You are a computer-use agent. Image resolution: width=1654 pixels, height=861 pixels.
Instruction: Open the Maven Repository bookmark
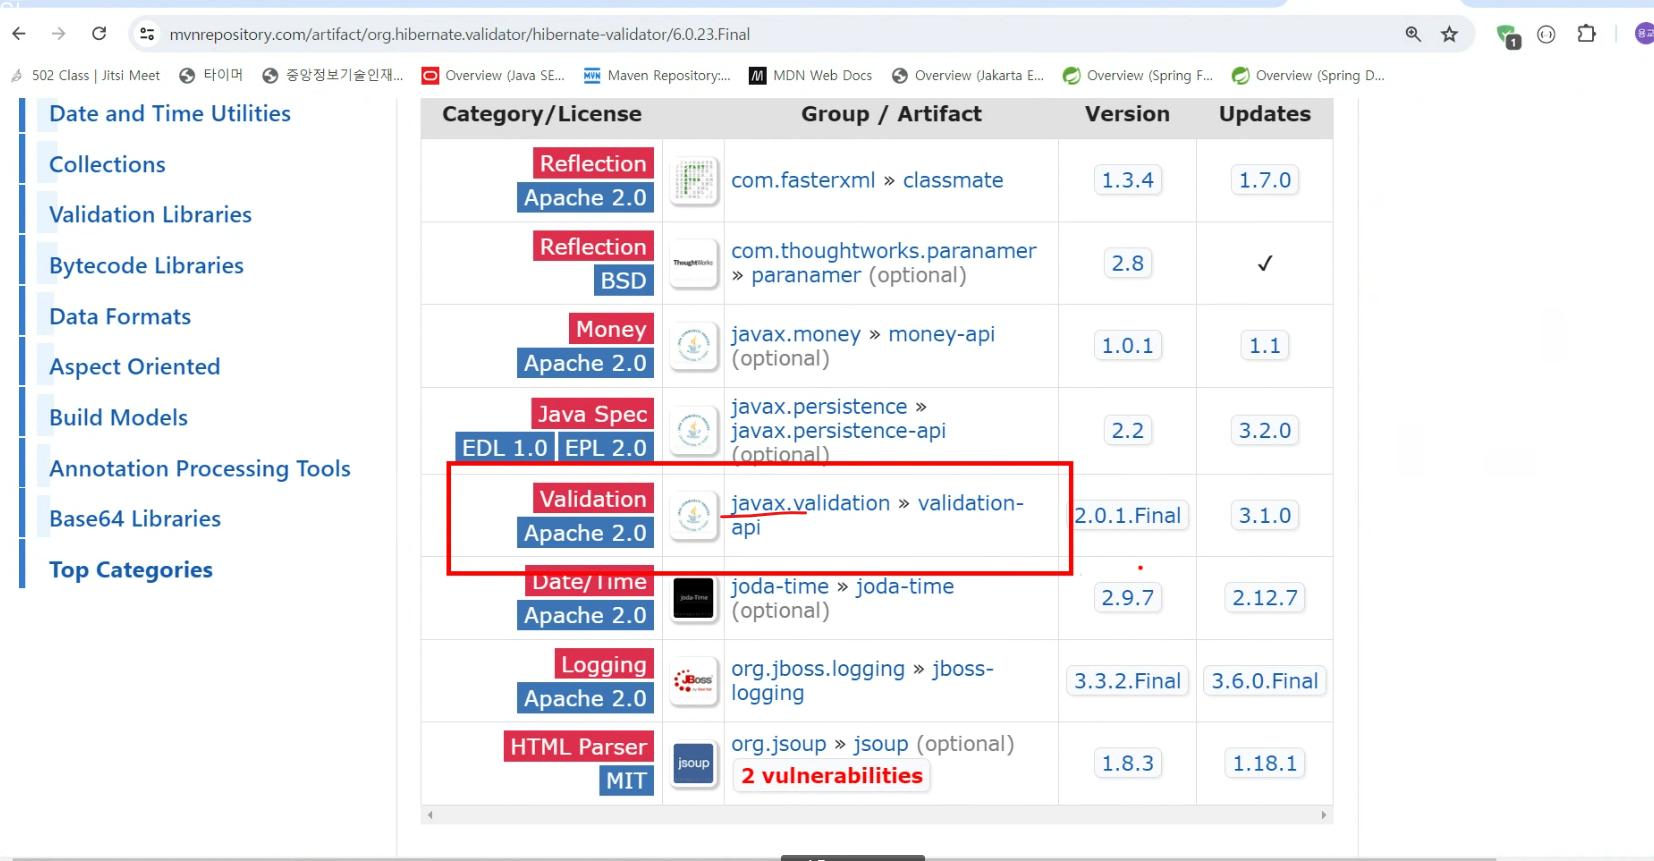tap(658, 75)
